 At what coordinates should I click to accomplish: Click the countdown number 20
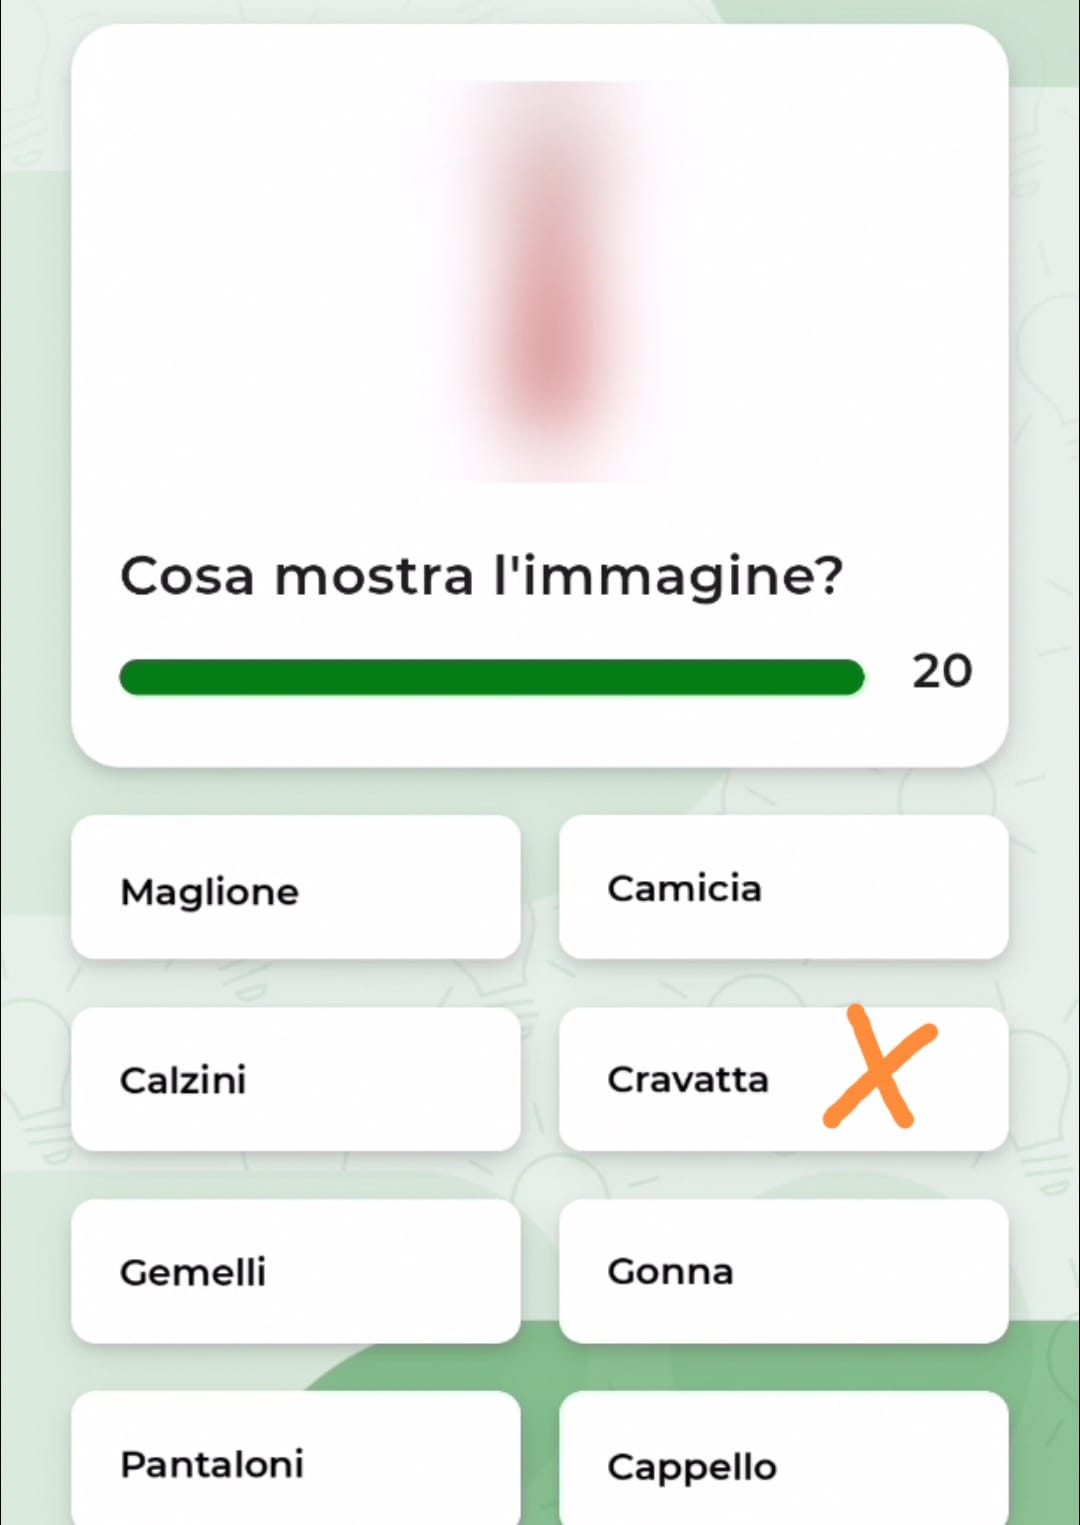pos(941,671)
